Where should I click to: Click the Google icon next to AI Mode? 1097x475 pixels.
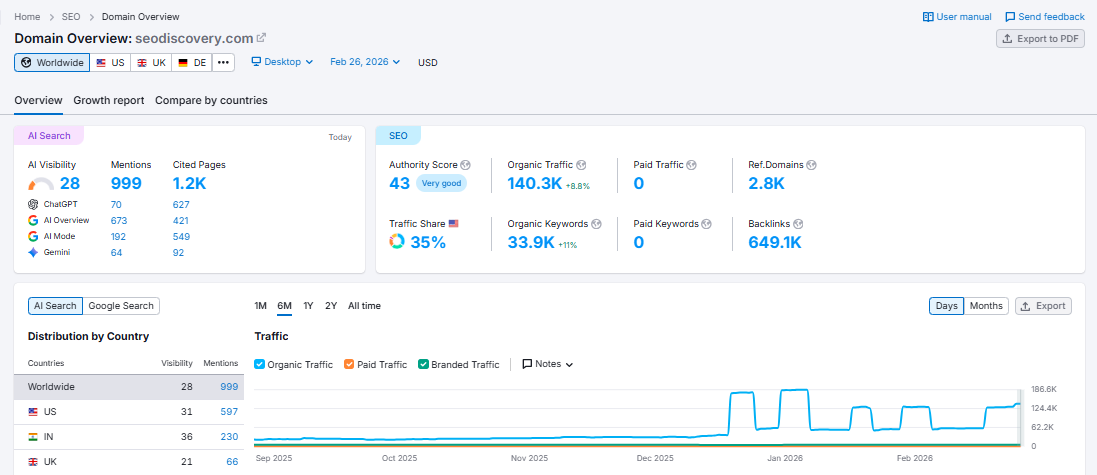point(33,236)
